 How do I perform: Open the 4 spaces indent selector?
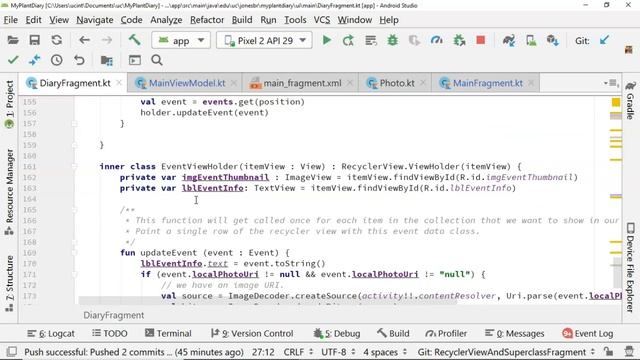click(385, 352)
